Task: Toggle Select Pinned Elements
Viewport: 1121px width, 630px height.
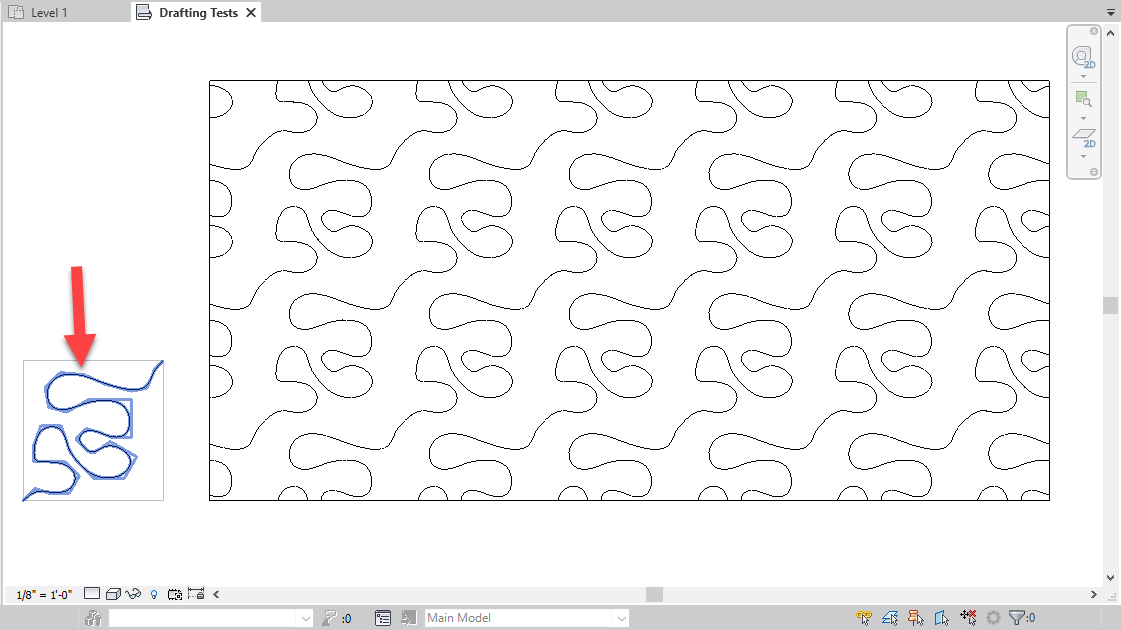Action: coord(915,617)
